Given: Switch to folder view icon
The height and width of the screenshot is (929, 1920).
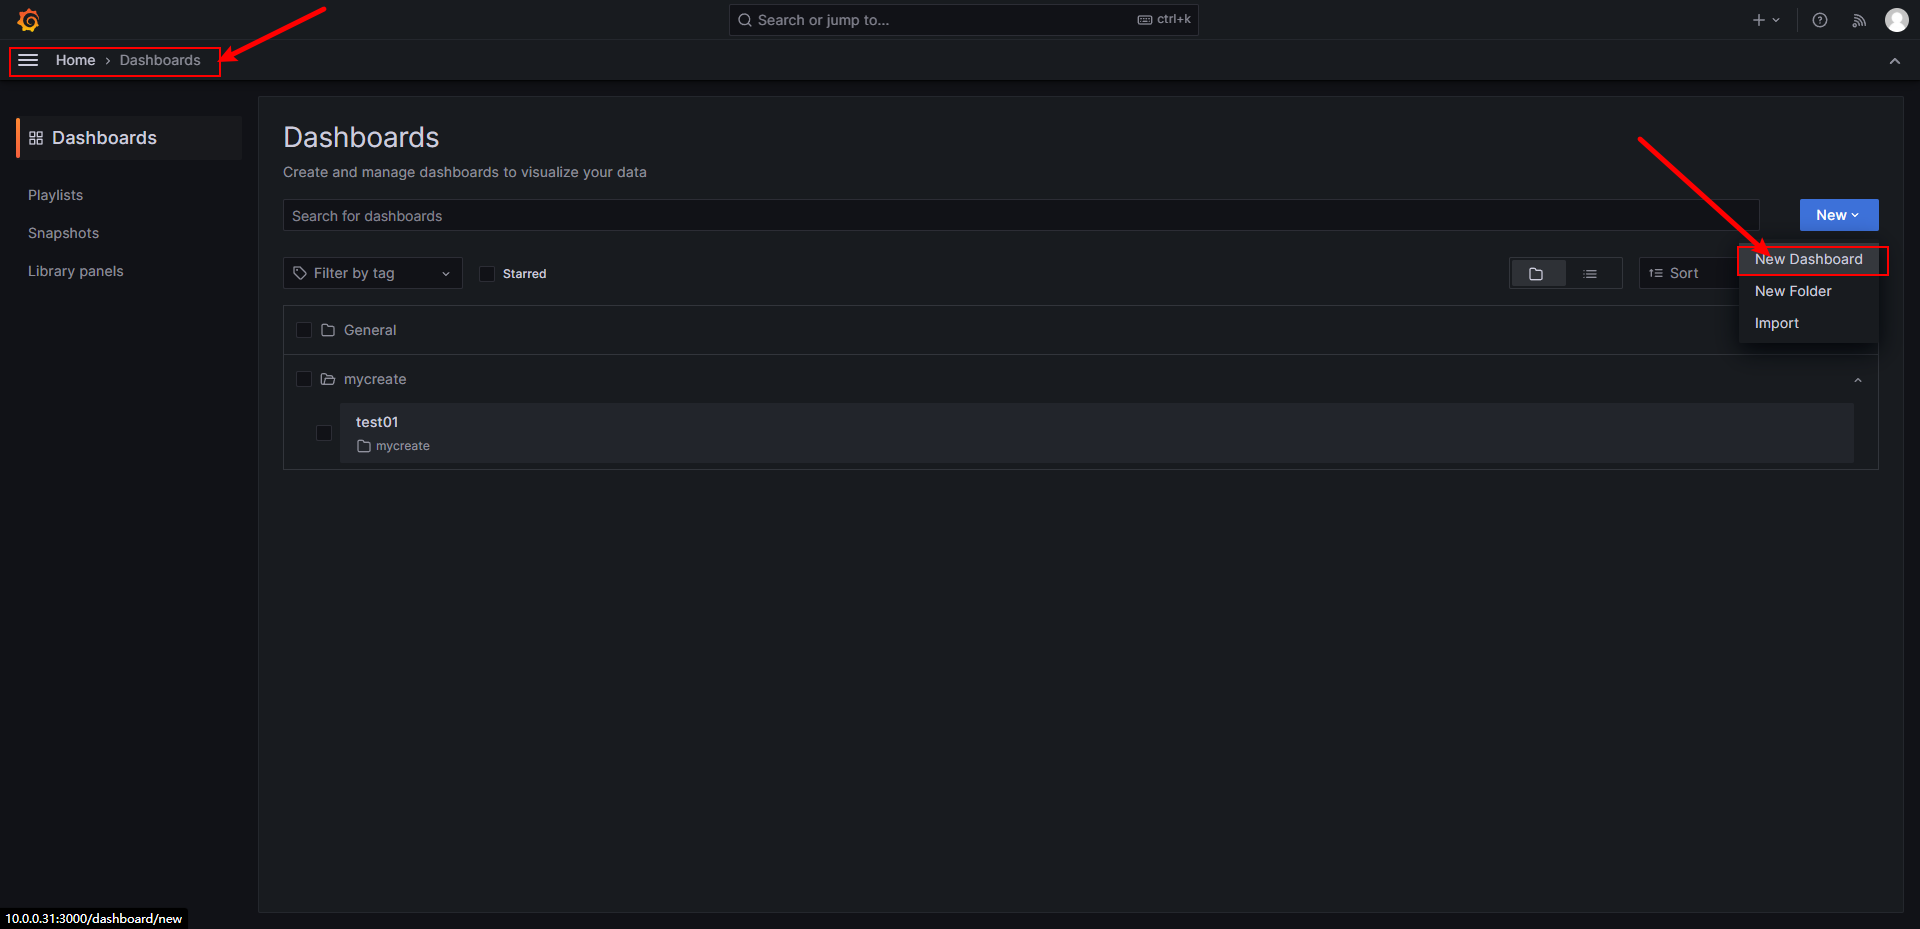Looking at the screenshot, I should tap(1537, 273).
